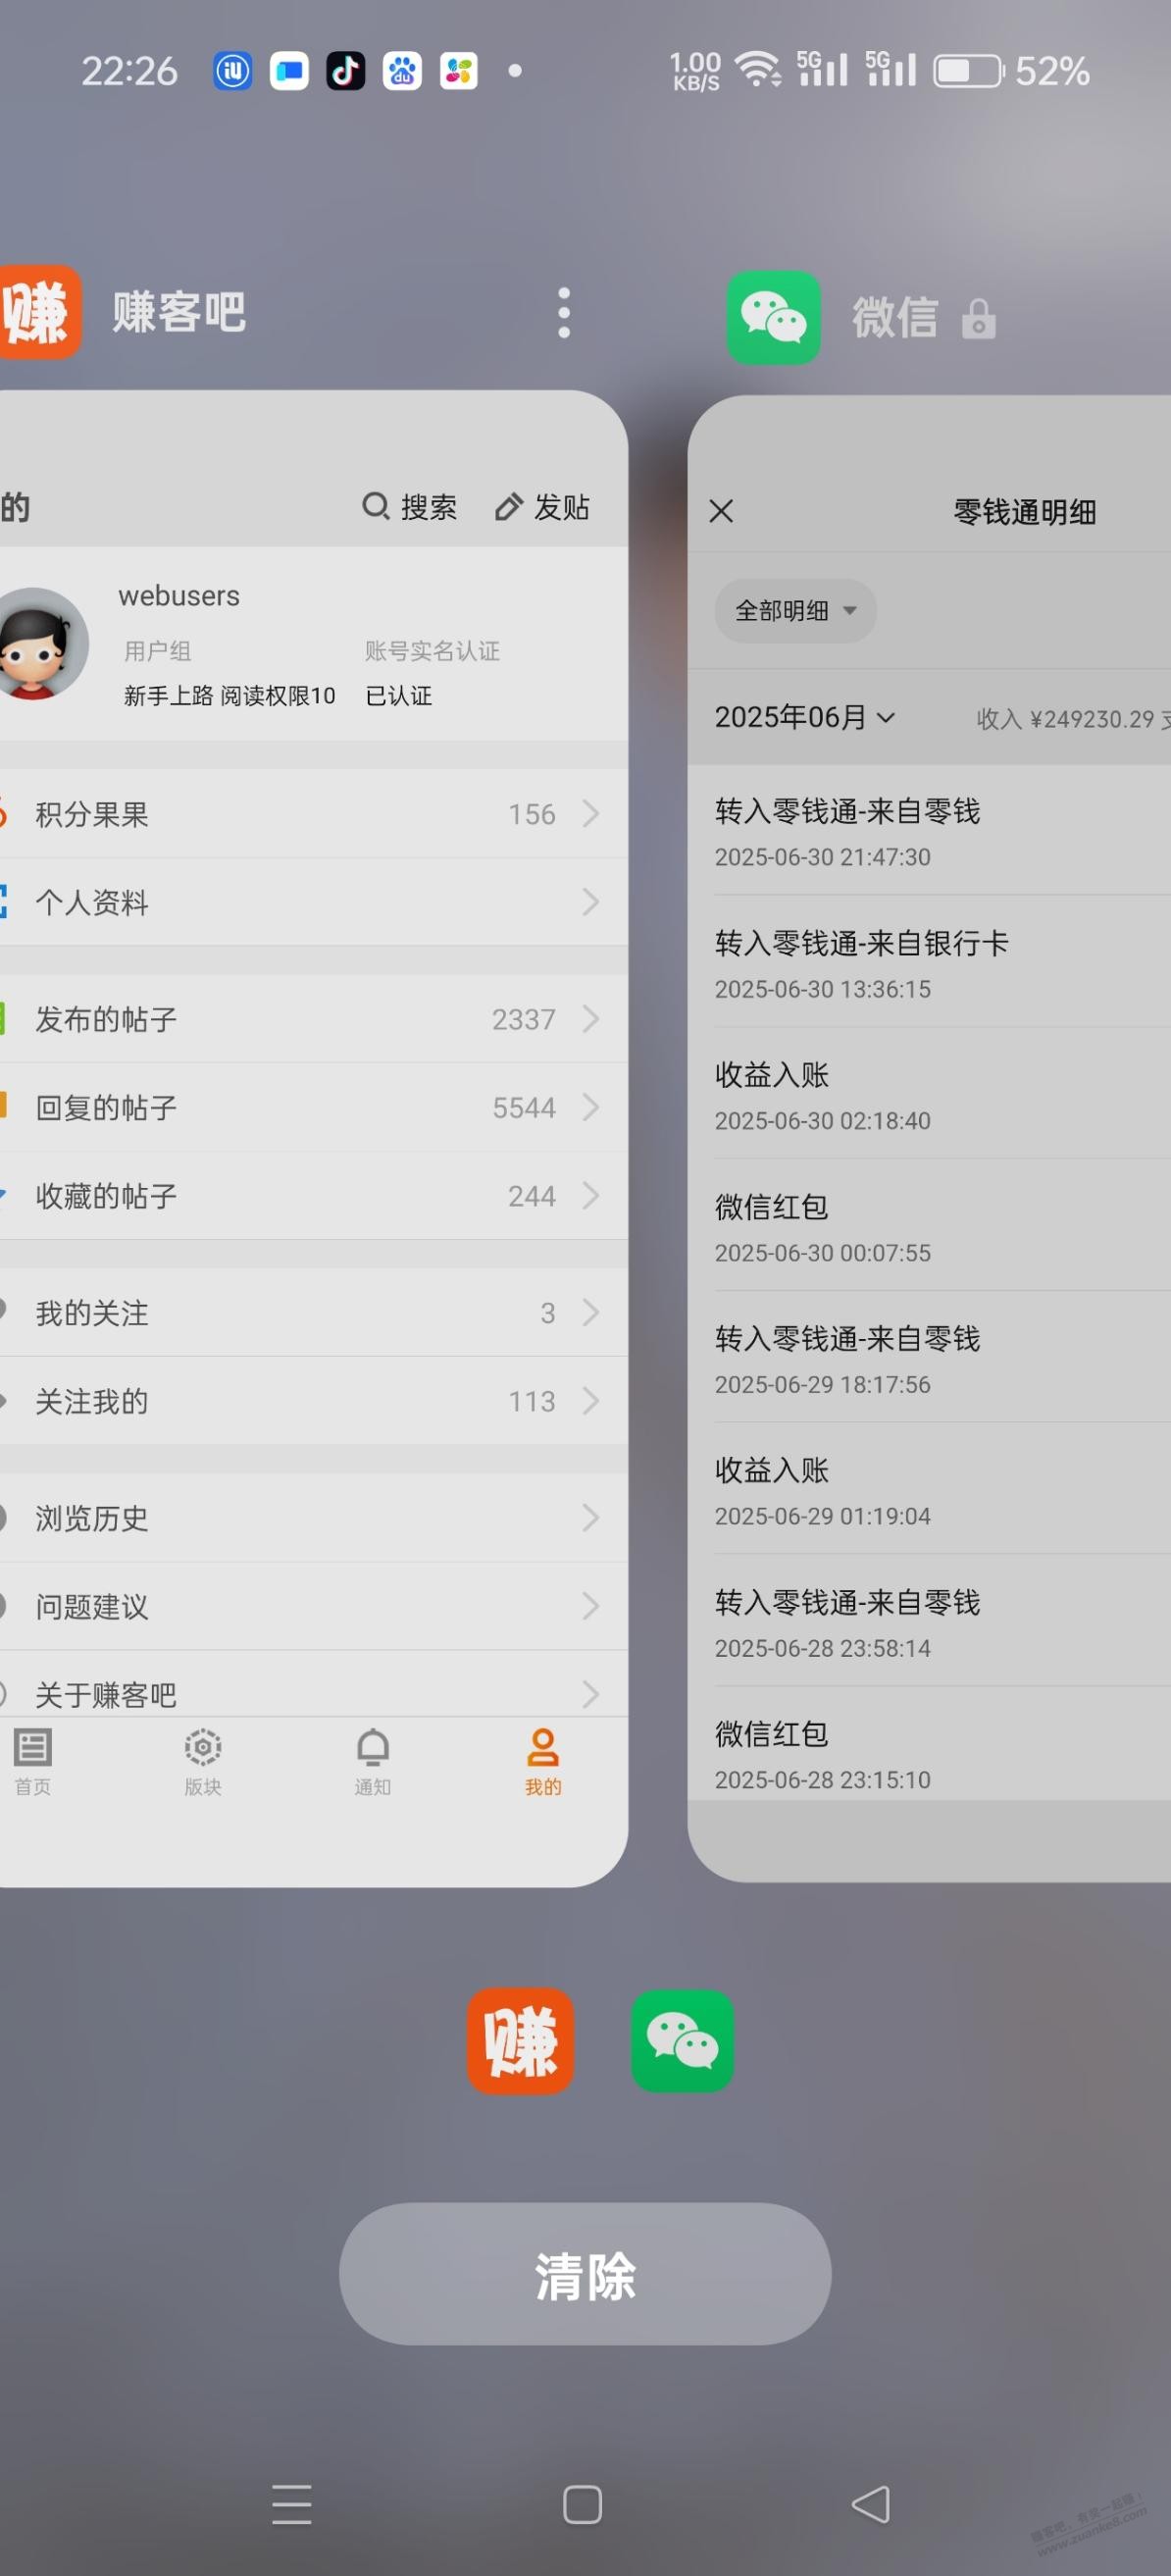Open 发布的帖子 published posts list
This screenshot has width=1171, height=2576.
(x=300, y=1019)
